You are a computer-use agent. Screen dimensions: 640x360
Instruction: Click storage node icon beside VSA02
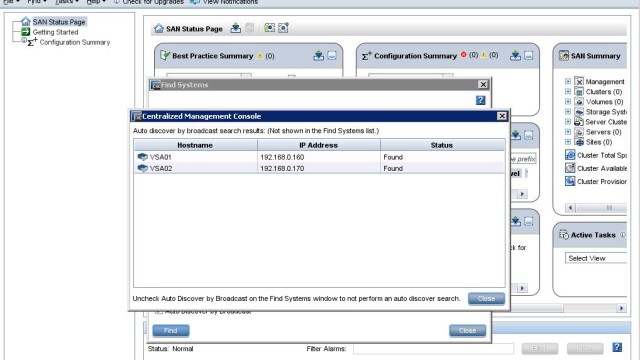click(x=142, y=168)
